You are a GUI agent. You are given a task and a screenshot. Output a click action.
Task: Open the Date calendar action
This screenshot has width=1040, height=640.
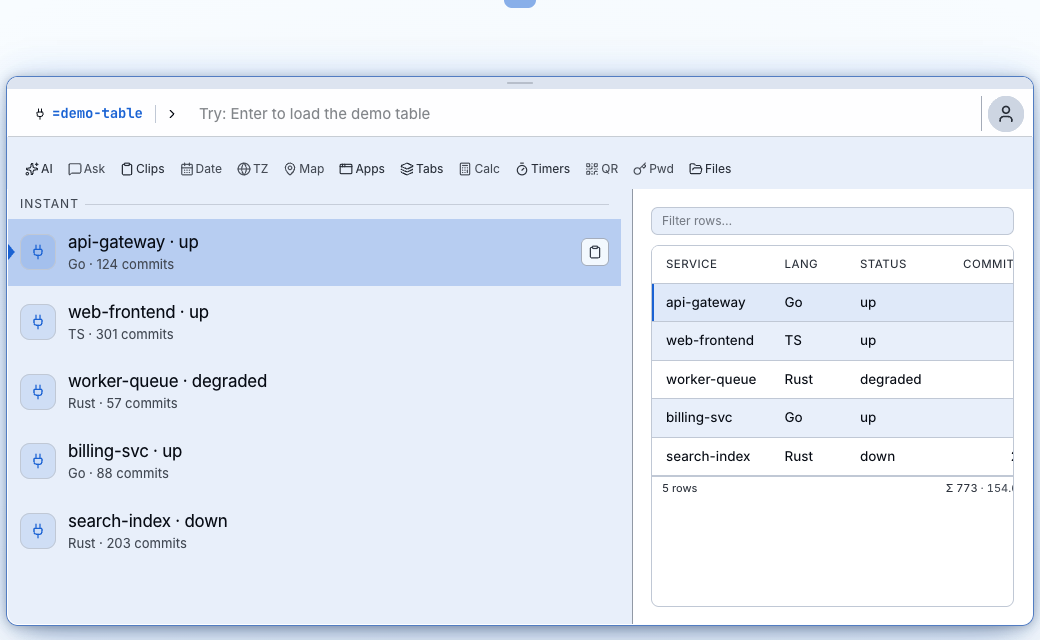coord(201,169)
